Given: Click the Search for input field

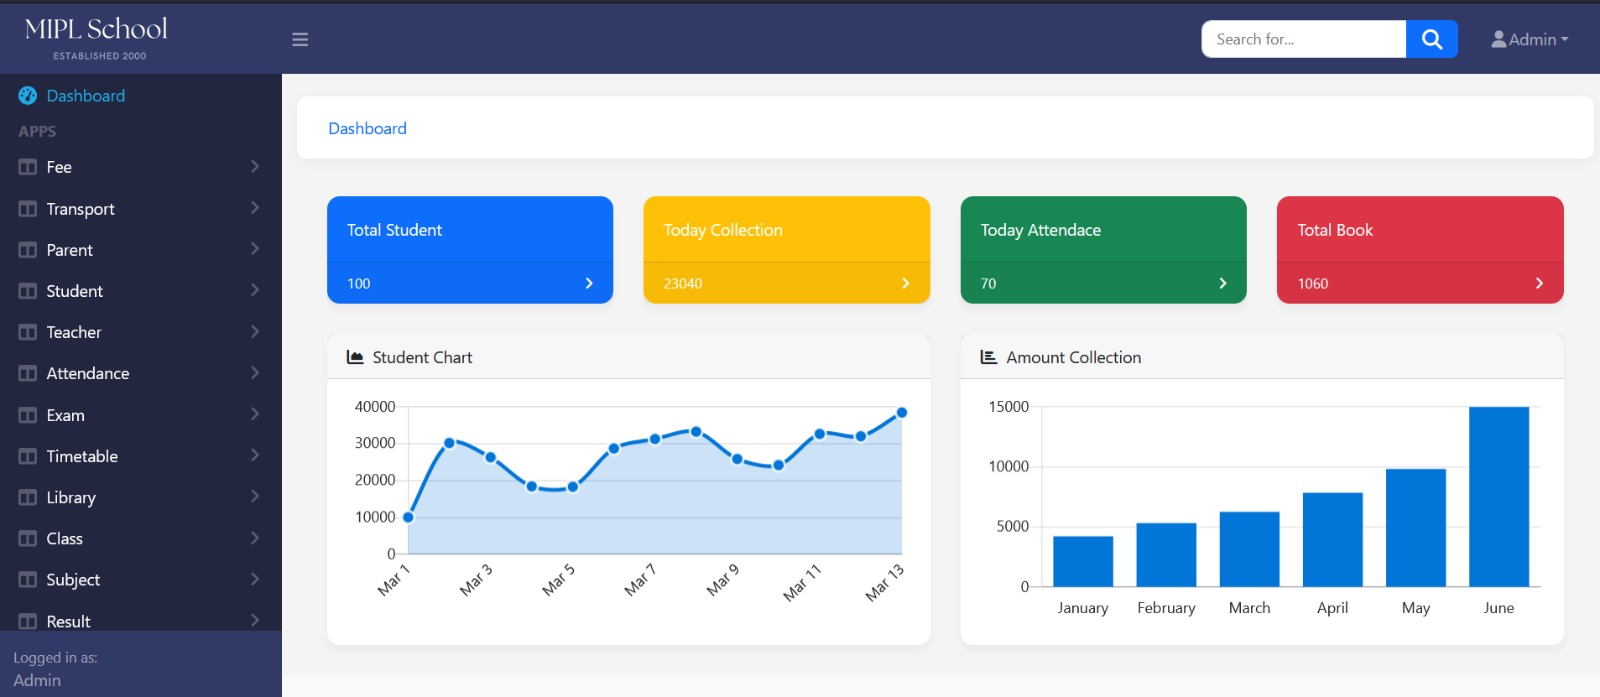Looking at the screenshot, I should [x=1303, y=39].
